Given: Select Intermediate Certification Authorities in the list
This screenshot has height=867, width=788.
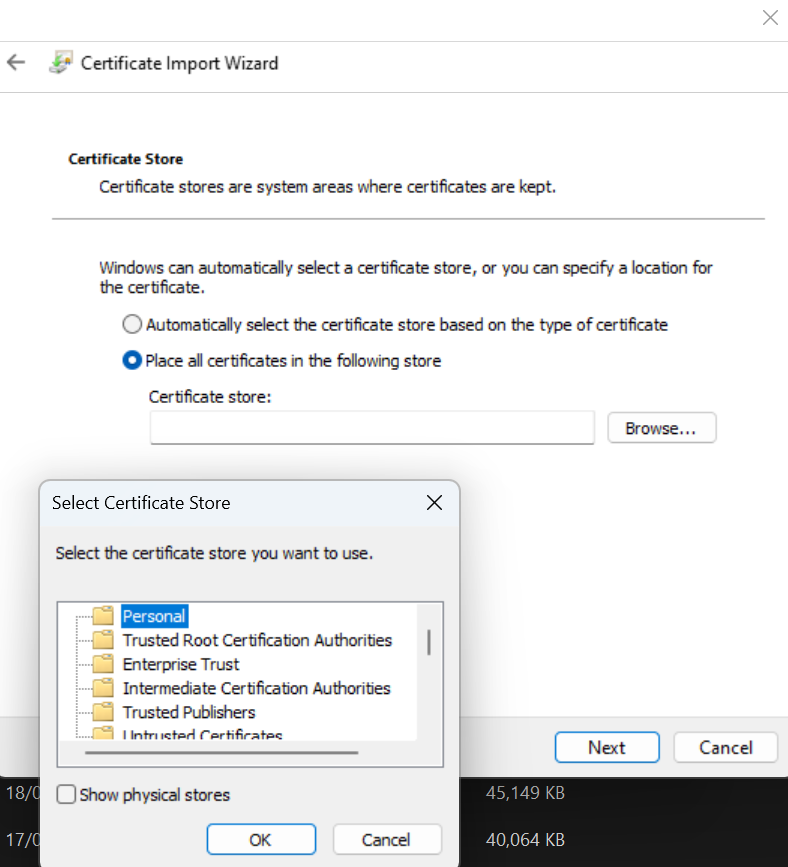Looking at the screenshot, I should pyautogui.click(x=256, y=688).
